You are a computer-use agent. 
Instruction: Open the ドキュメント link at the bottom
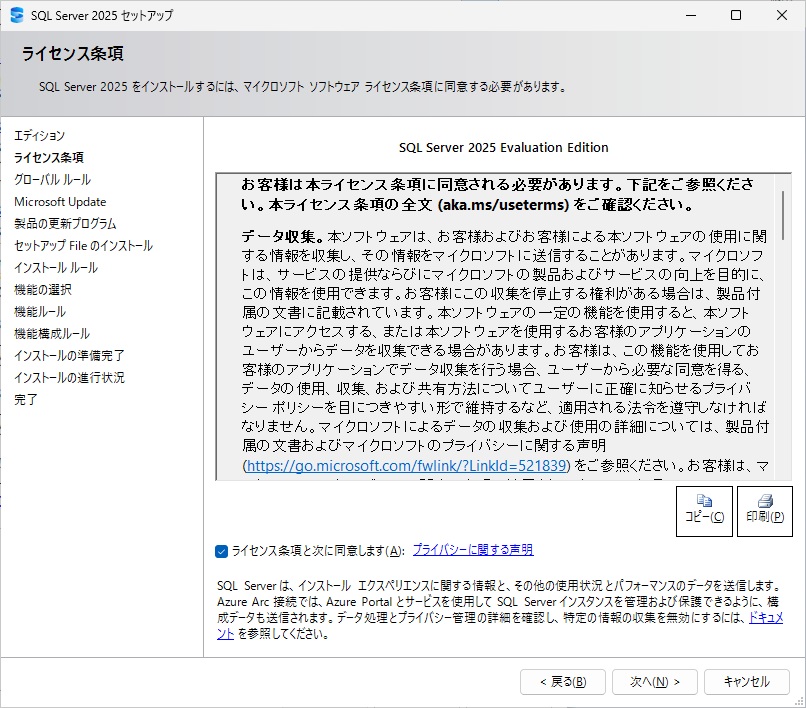pos(762,618)
